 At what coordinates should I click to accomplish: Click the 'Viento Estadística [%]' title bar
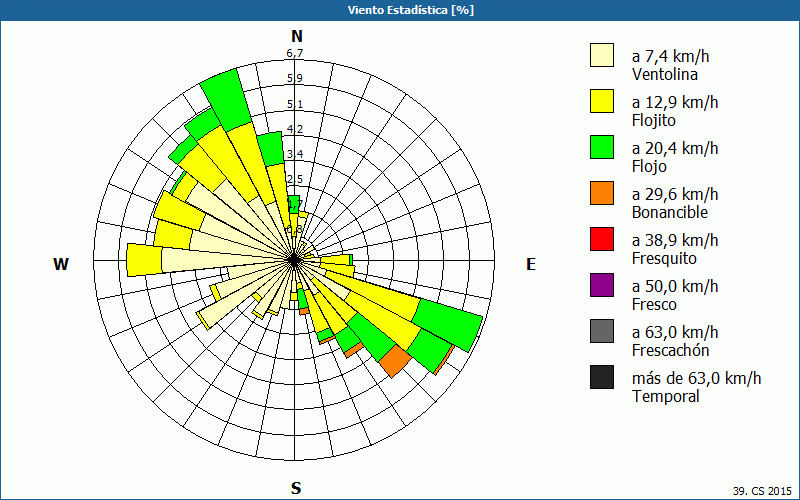pyautogui.click(x=400, y=10)
